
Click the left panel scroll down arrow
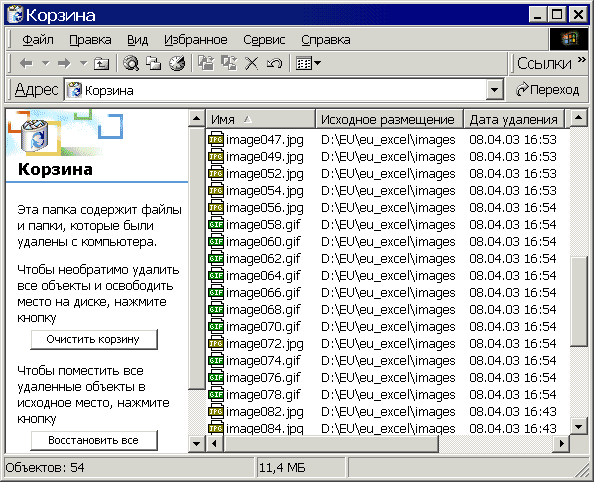pyautogui.click(x=197, y=443)
